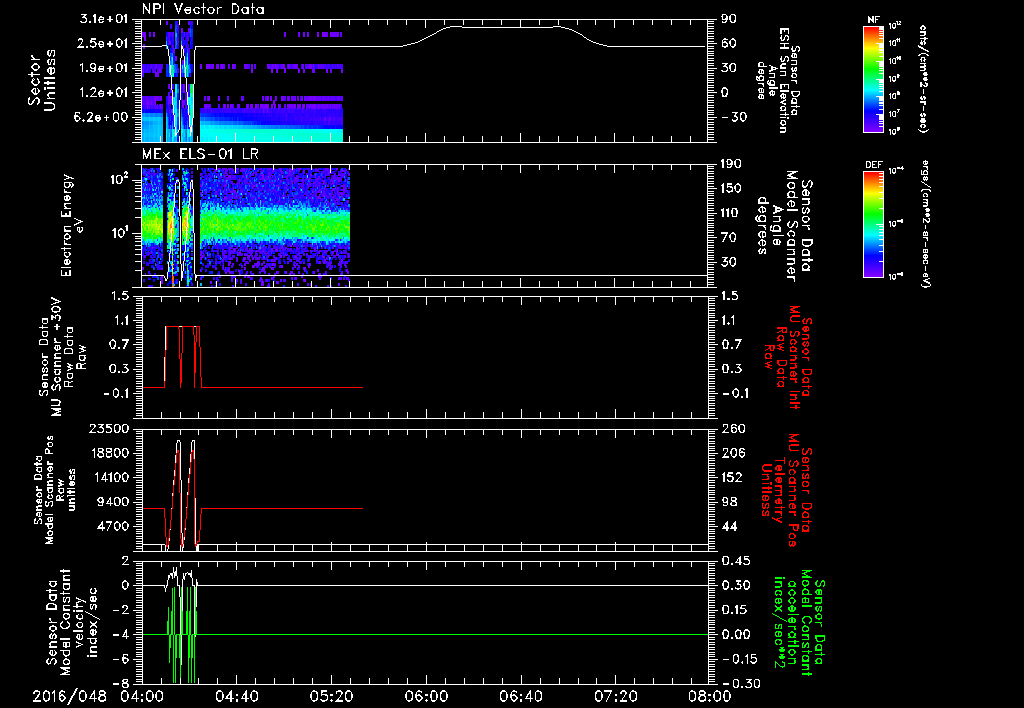Click the 'Electron Energy eV' axis label
The width and height of the screenshot is (1024, 708).
click(73, 225)
